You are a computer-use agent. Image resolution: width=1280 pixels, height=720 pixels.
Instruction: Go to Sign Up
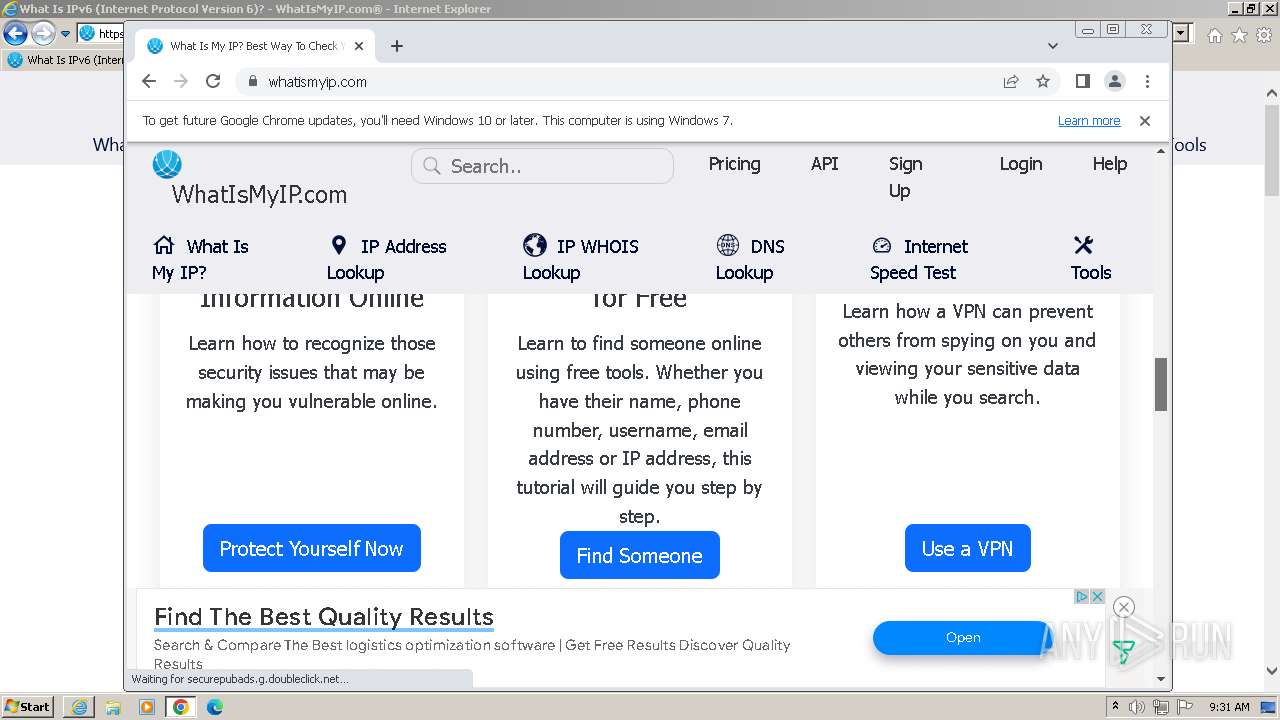[x=905, y=177]
